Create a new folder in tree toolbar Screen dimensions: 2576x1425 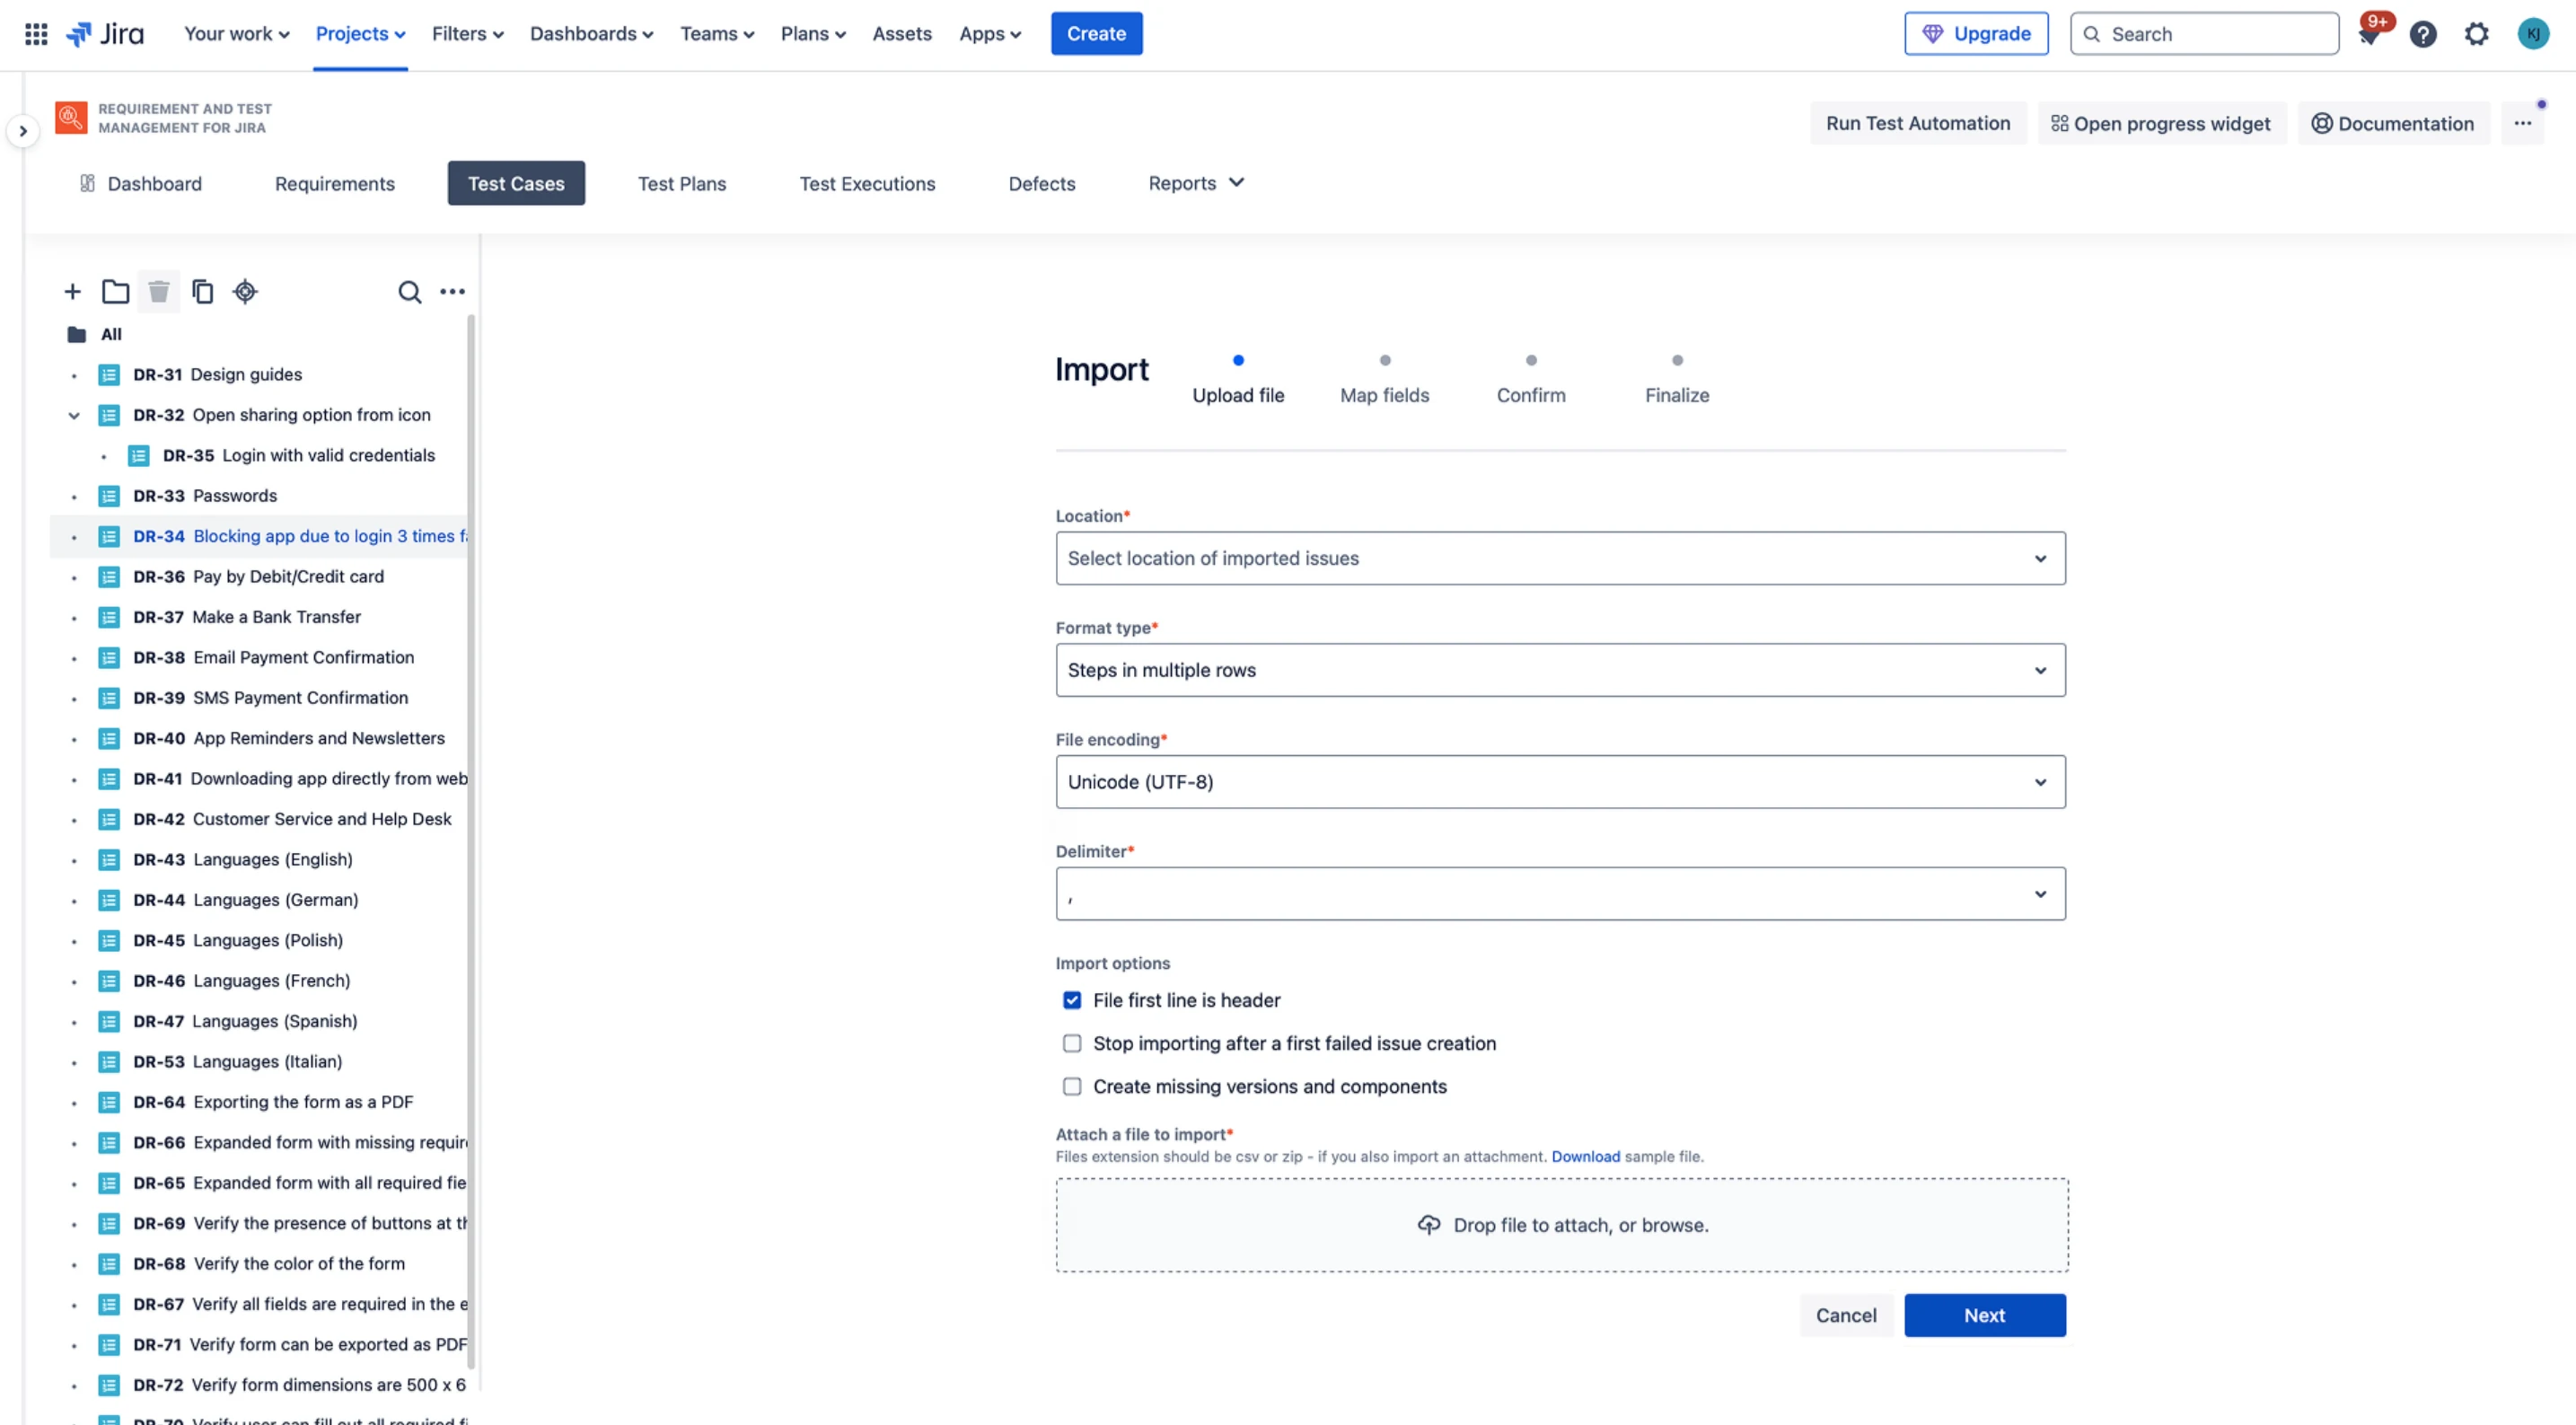116,292
